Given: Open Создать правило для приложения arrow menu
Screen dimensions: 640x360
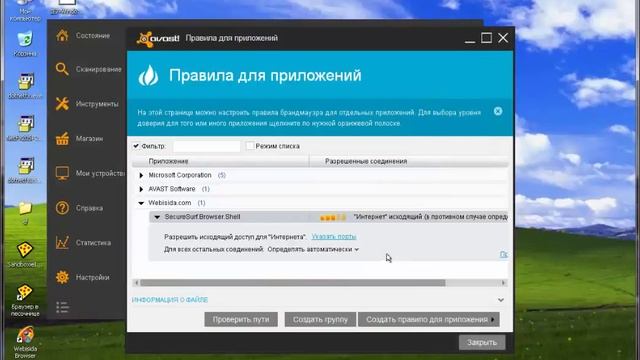Looking at the screenshot, I should click(x=493, y=319).
